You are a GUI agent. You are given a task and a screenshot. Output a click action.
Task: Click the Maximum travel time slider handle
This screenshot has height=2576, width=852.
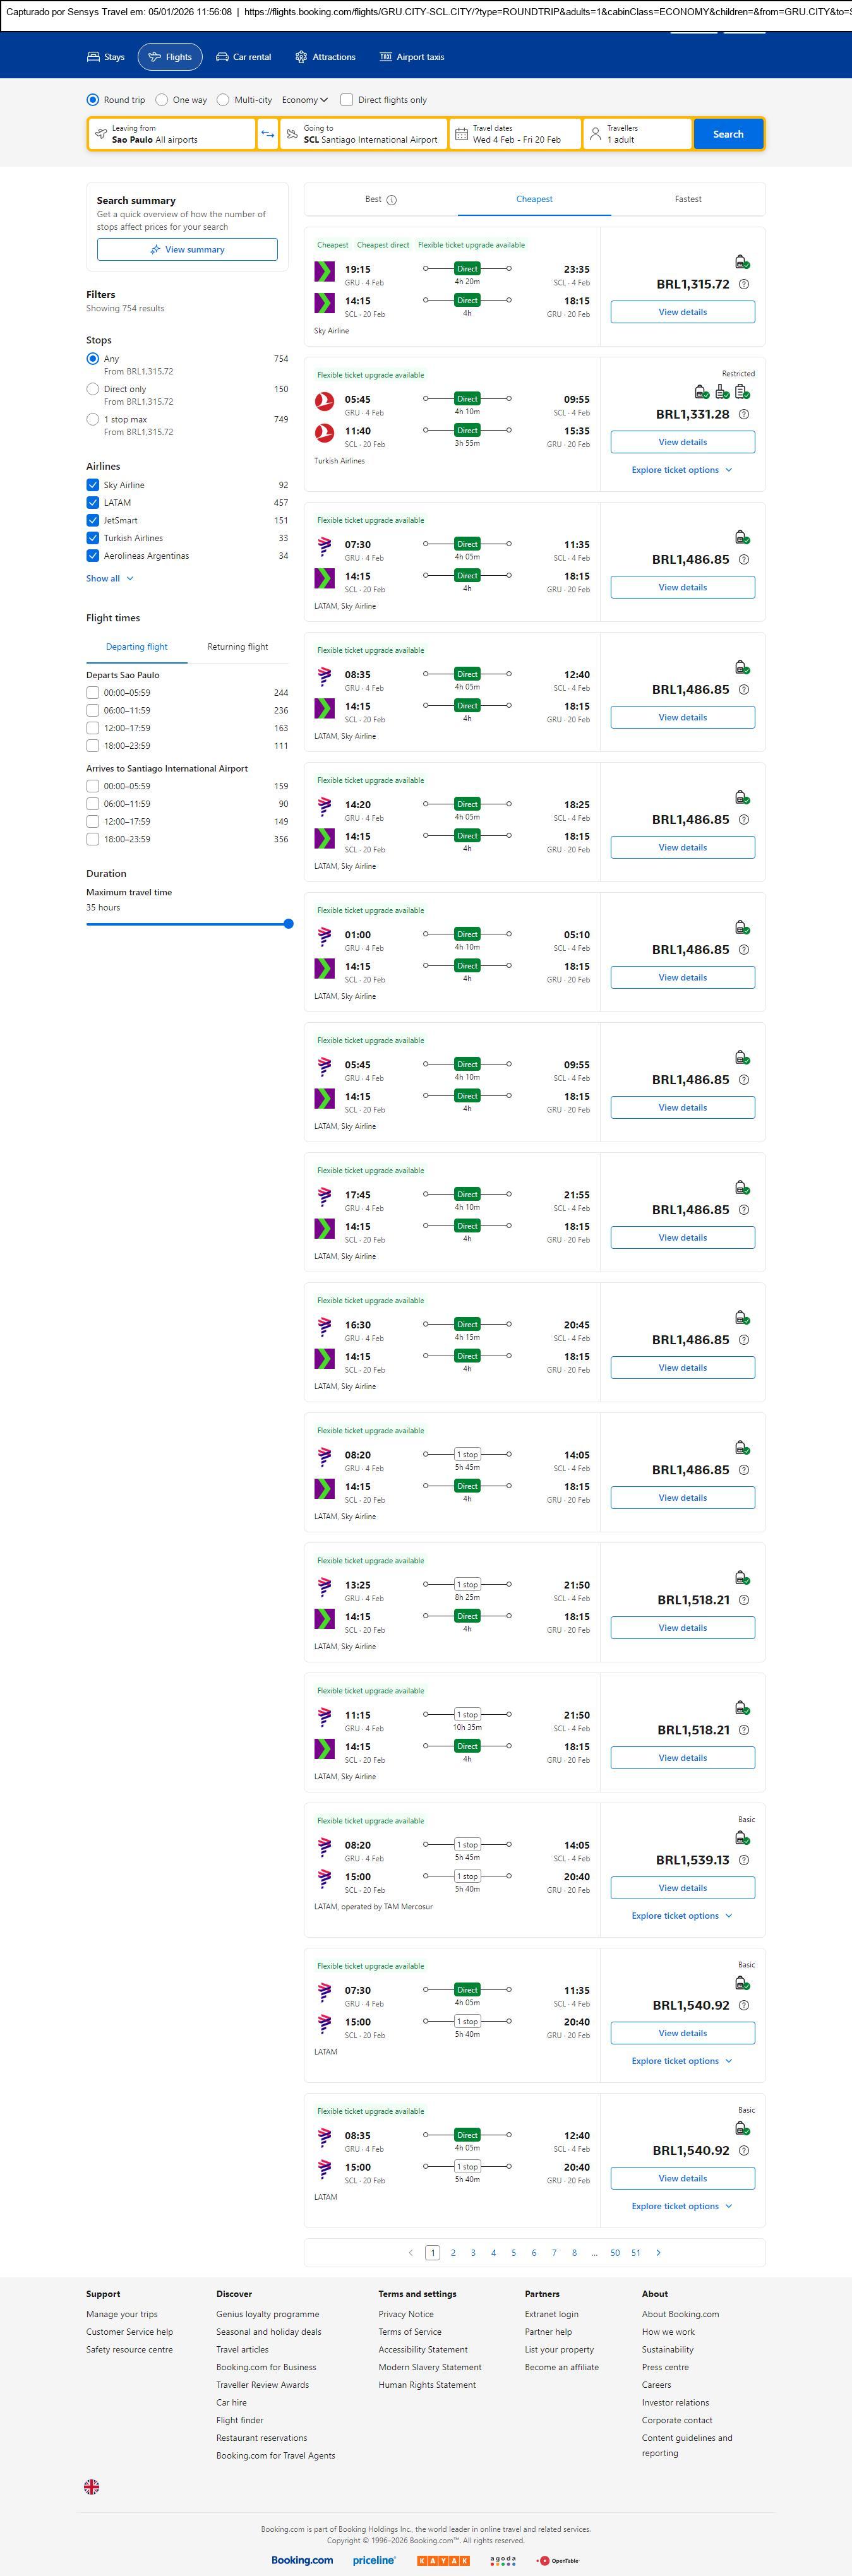tap(288, 924)
